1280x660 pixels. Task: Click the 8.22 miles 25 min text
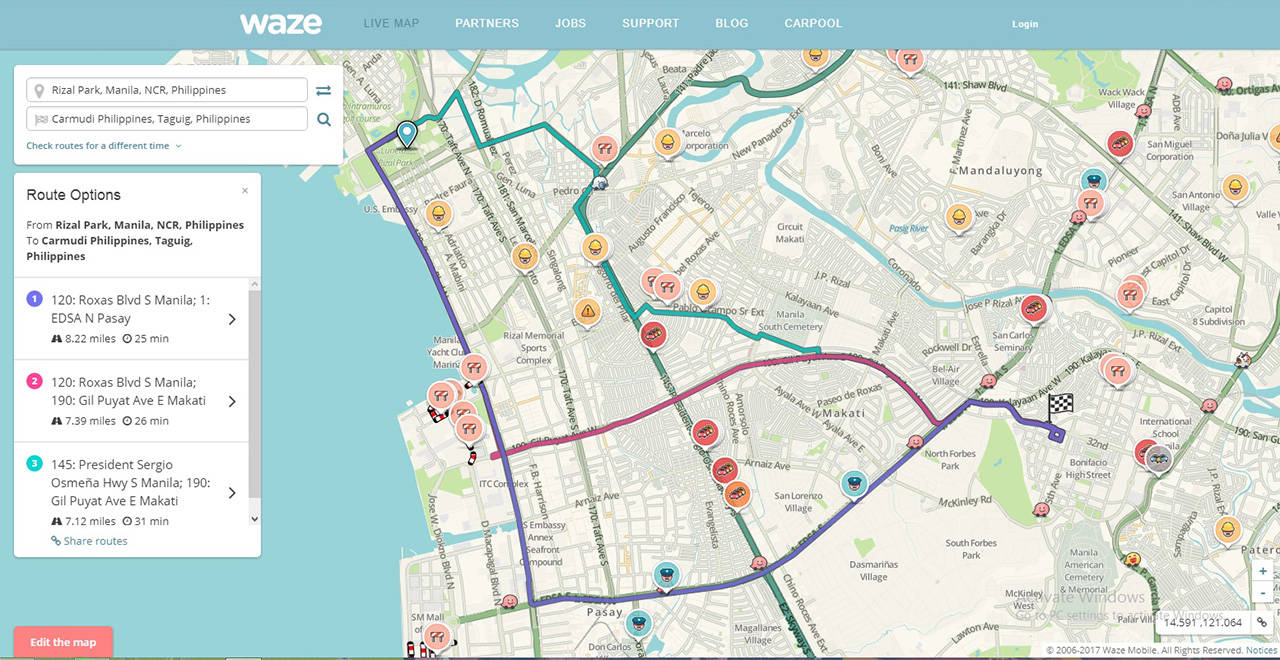click(110, 339)
